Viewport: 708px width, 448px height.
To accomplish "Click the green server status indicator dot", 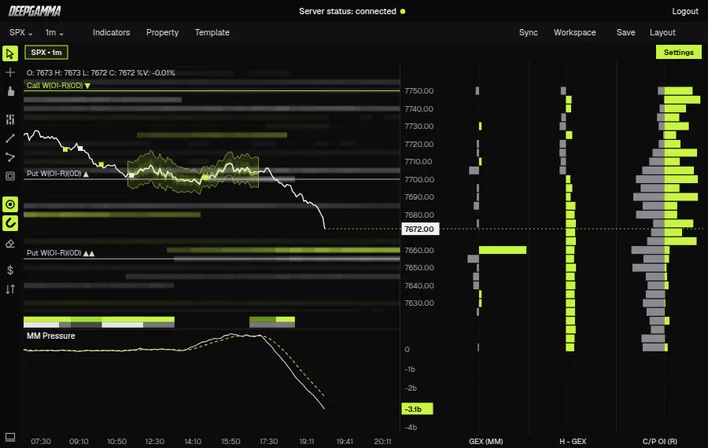I will click(x=403, y=11).
